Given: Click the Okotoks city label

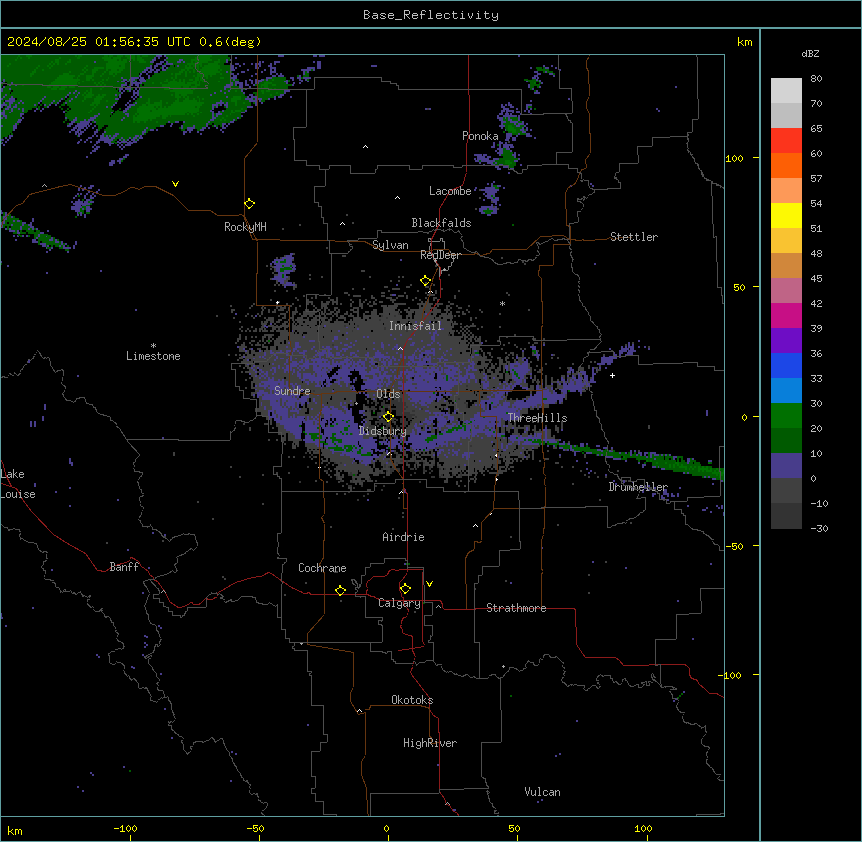Looking at the screenshot, I should pos(412,700).
